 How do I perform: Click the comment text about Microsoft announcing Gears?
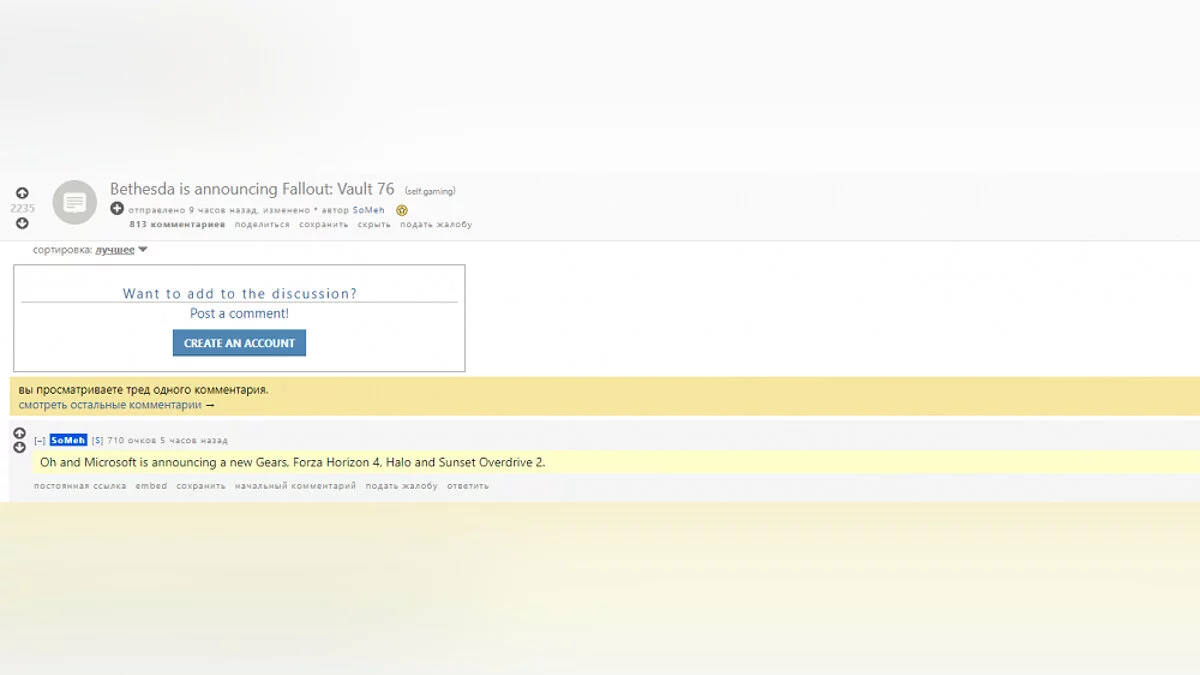[292, 462]
